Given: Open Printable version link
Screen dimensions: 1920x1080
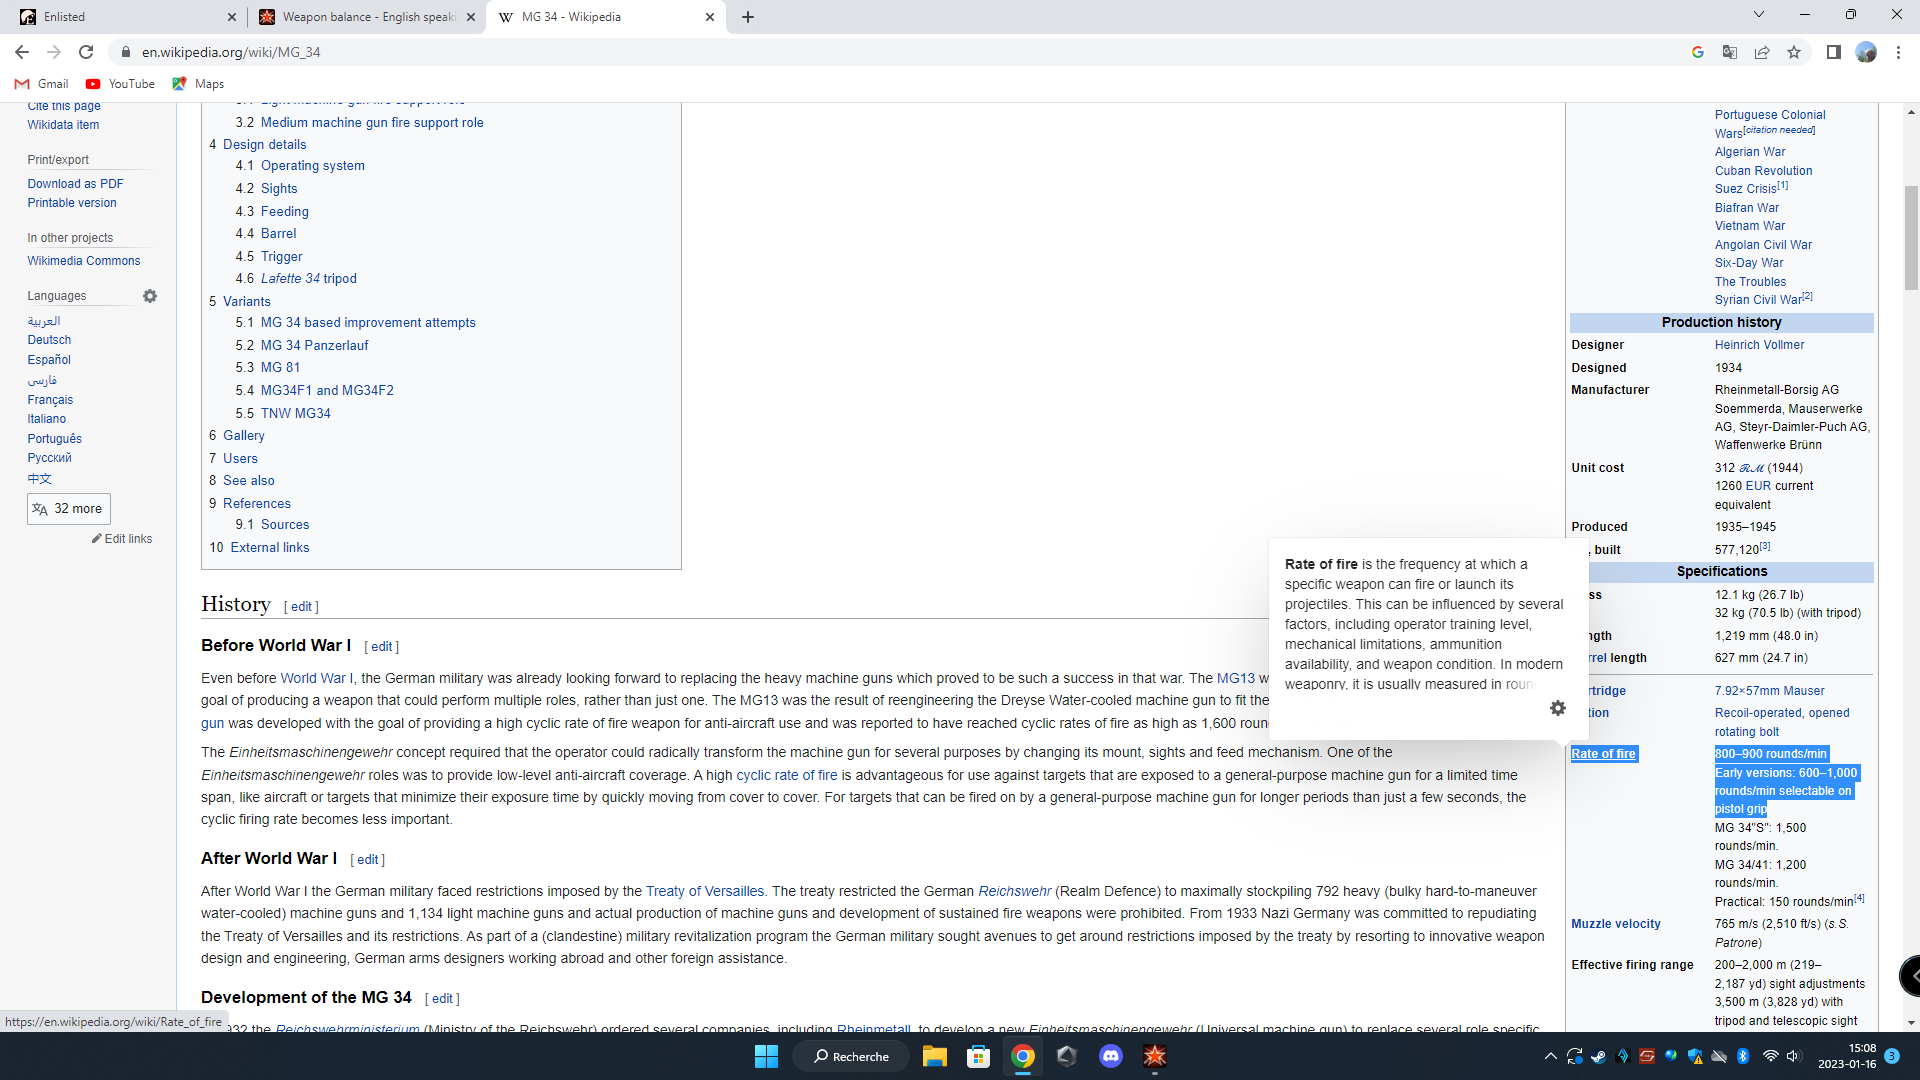Looking at the screenshot, I should (72, 203).
